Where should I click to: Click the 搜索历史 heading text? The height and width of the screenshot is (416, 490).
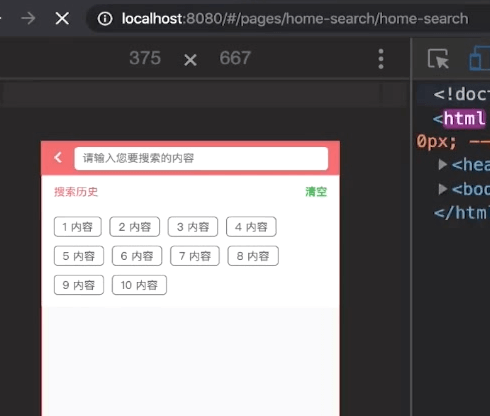pyautogui.click(x=76, y=192)
